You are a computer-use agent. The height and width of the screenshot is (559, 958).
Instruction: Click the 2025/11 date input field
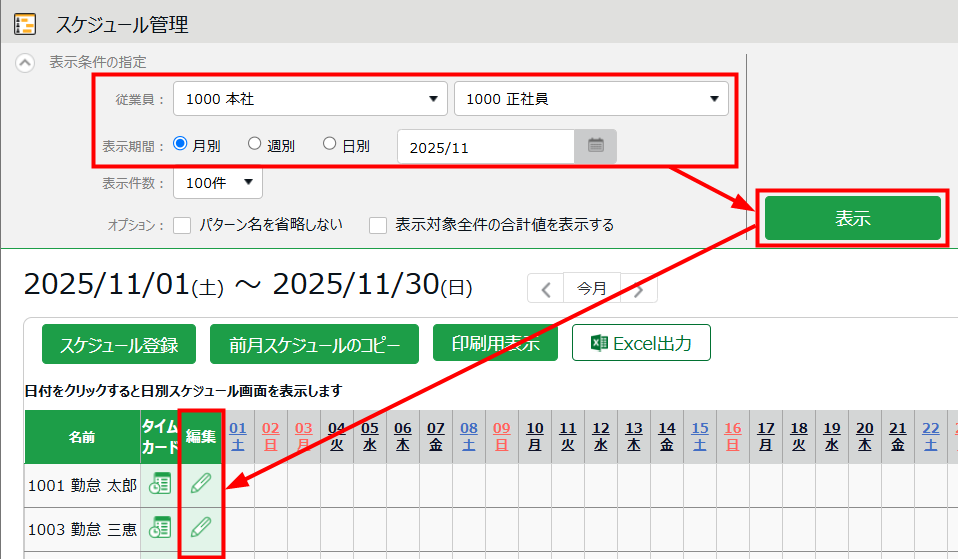coord(485,147)
